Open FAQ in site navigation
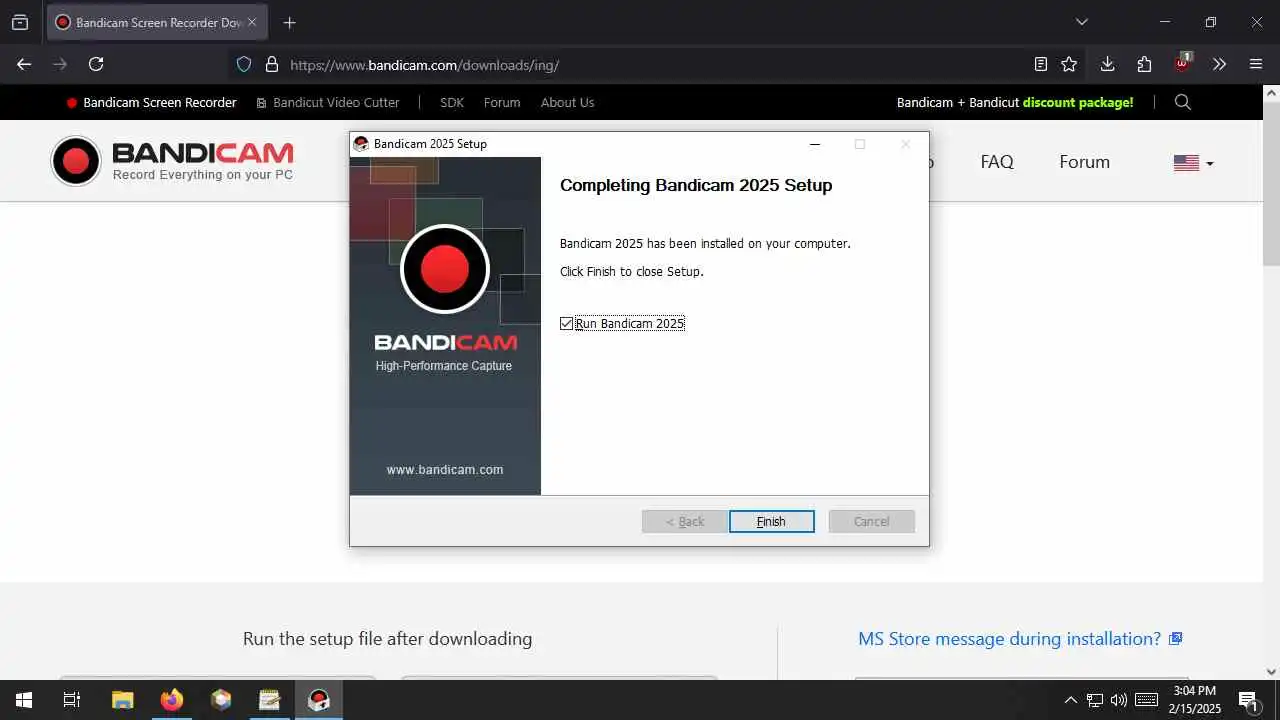 coord(997,162)
